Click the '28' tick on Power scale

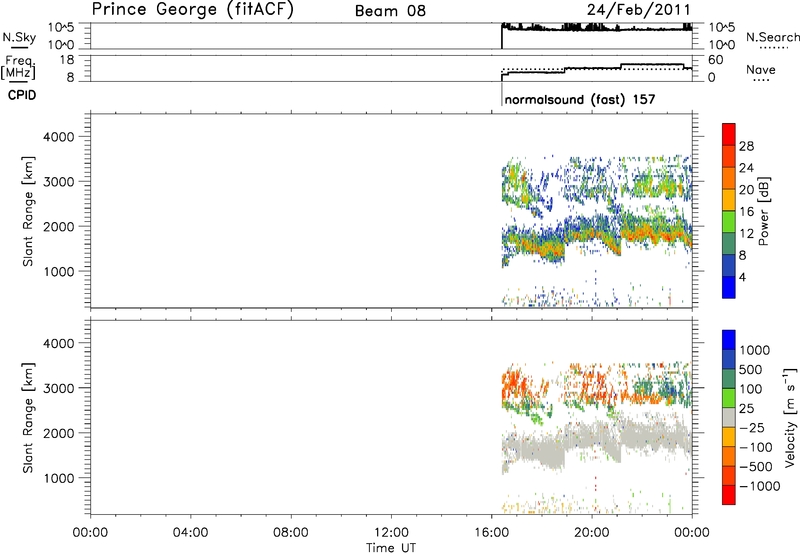tap(746, 146)
